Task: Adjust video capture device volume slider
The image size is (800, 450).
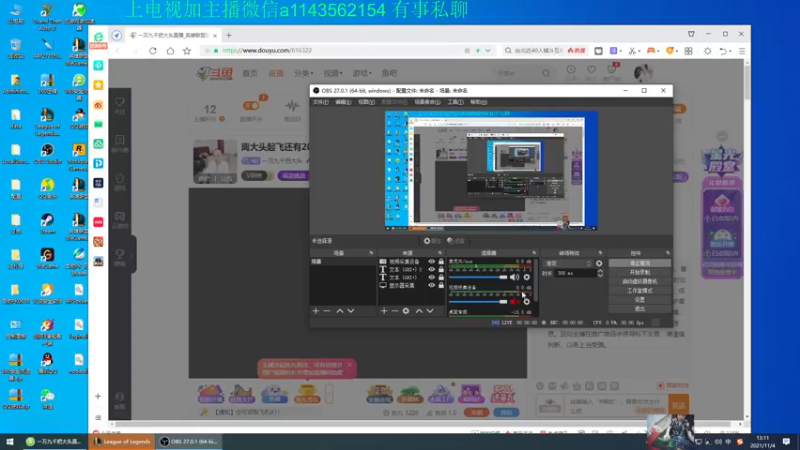Action: click(x=478, y=302)
